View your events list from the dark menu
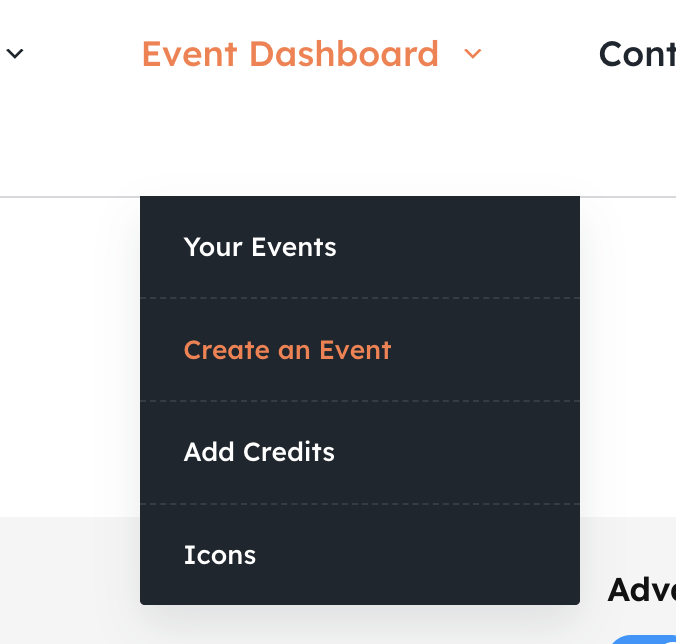676x644 pixels. tap(260, 247)
